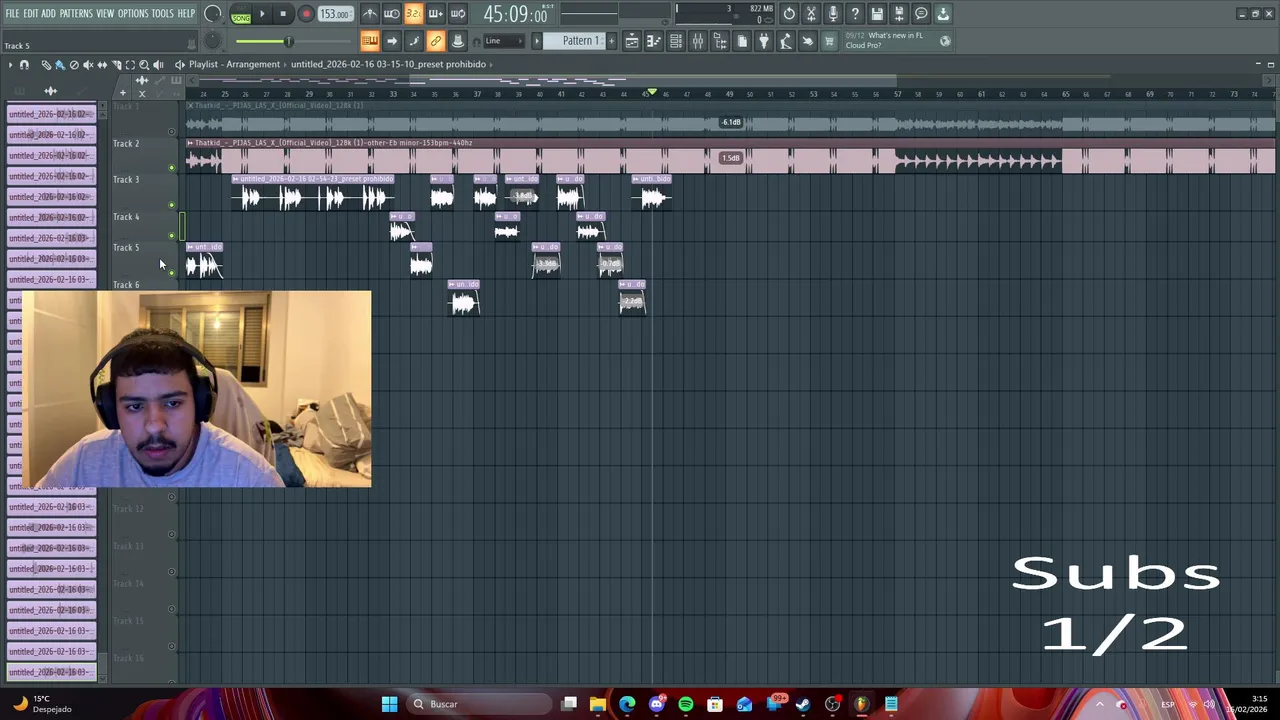Screen dimensions: 1280x720
Task: Click the export/render download icon
Action: pos(943,14)
